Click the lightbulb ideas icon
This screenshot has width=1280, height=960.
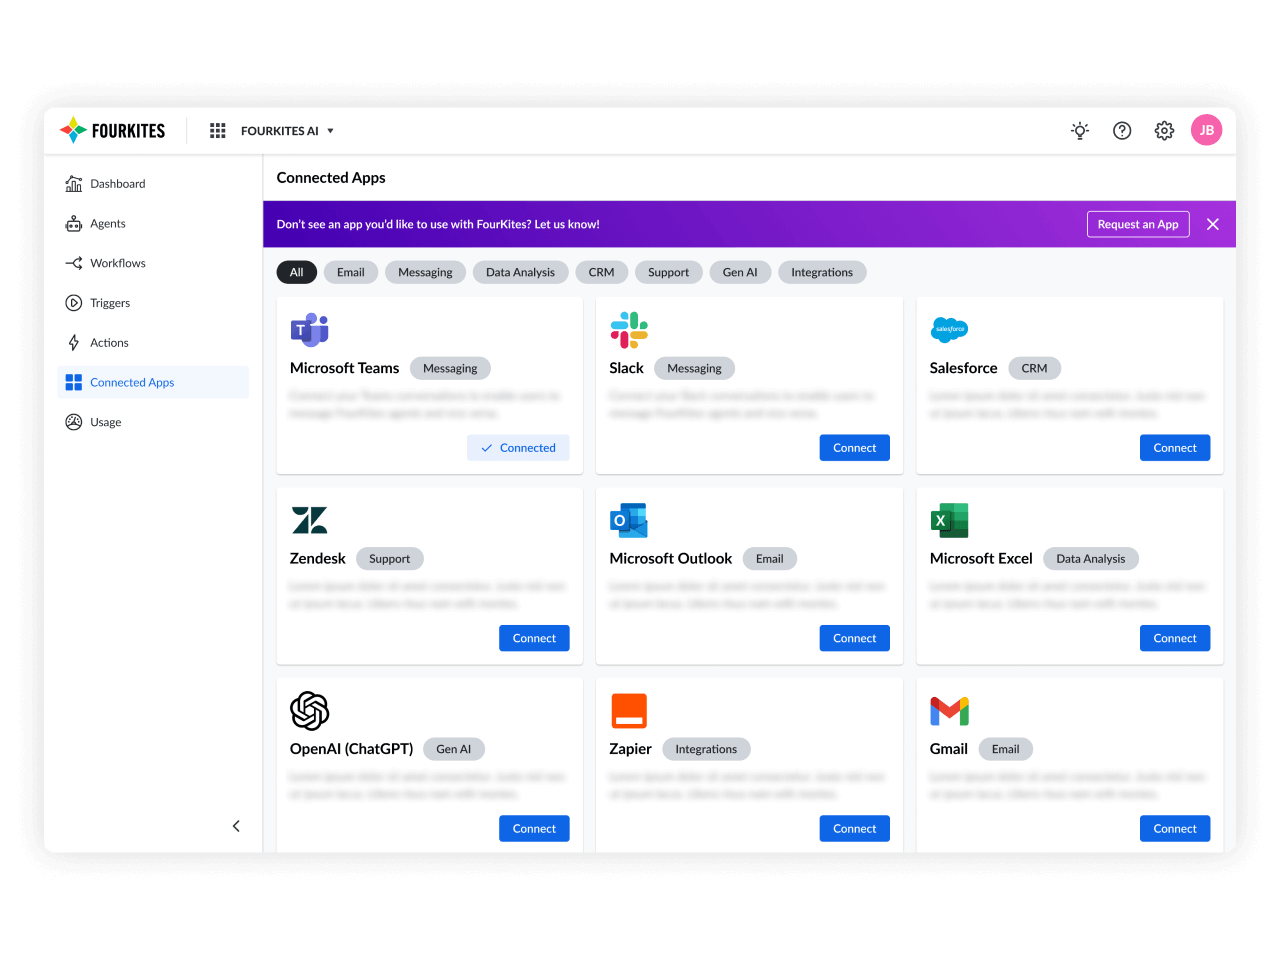click(1080, 131)
